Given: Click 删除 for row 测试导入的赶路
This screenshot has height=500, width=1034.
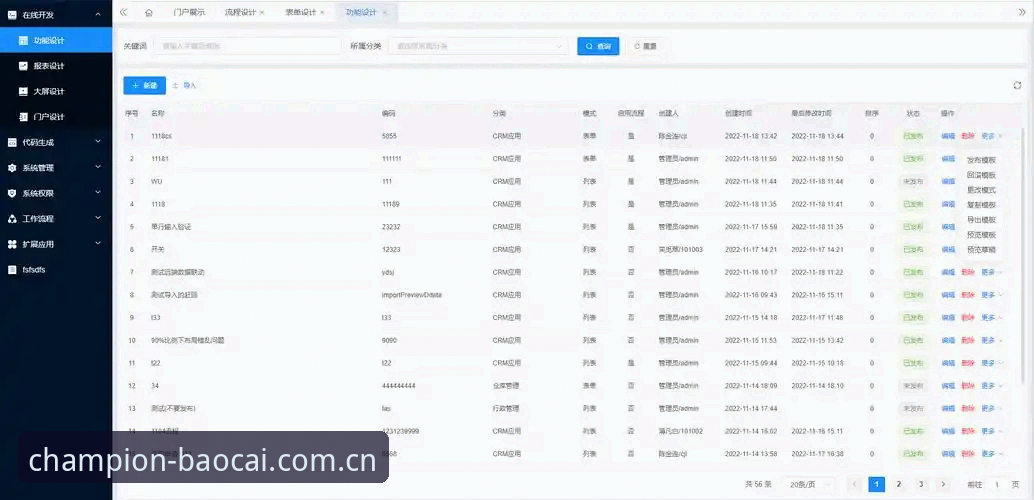Looking at the screenshot, I should tap(967, 296).
